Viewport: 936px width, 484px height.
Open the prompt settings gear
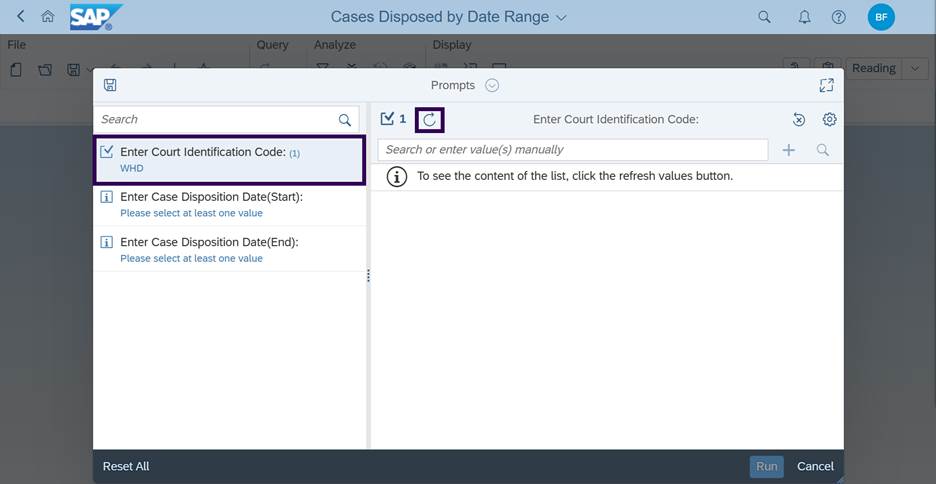830,120
